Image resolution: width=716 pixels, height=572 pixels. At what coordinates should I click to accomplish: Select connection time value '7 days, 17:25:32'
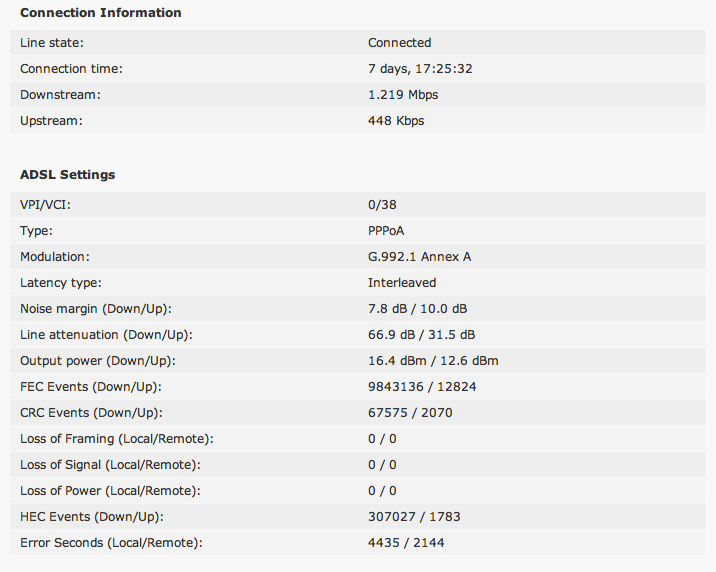click(x=420, y=69)
